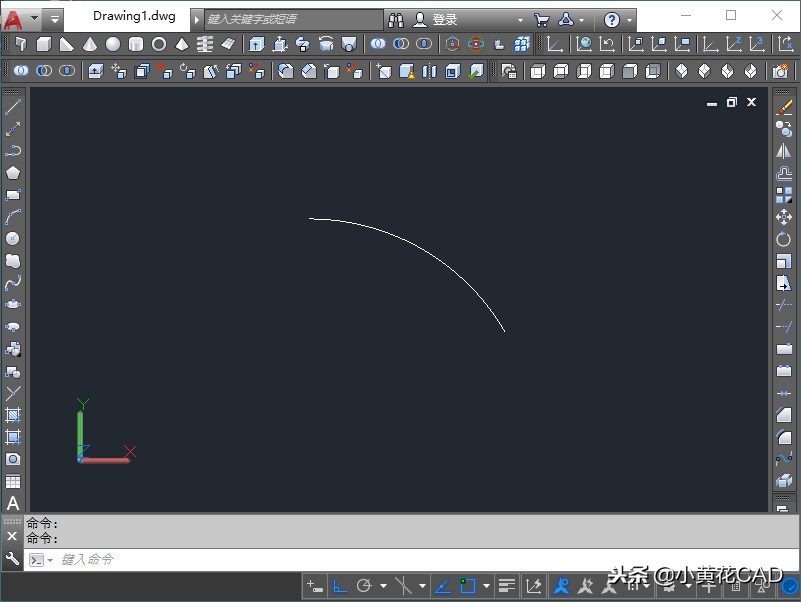Expand the Help dropdown arrow
The height and width of the screenshot is (602, 801).
coord(630,20)
